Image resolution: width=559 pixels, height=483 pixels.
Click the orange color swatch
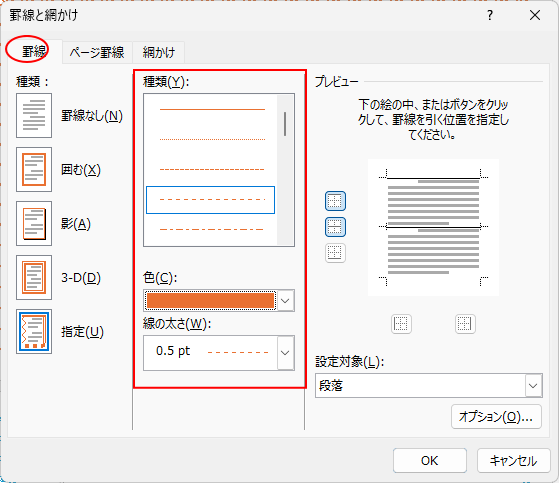[210, 300]
